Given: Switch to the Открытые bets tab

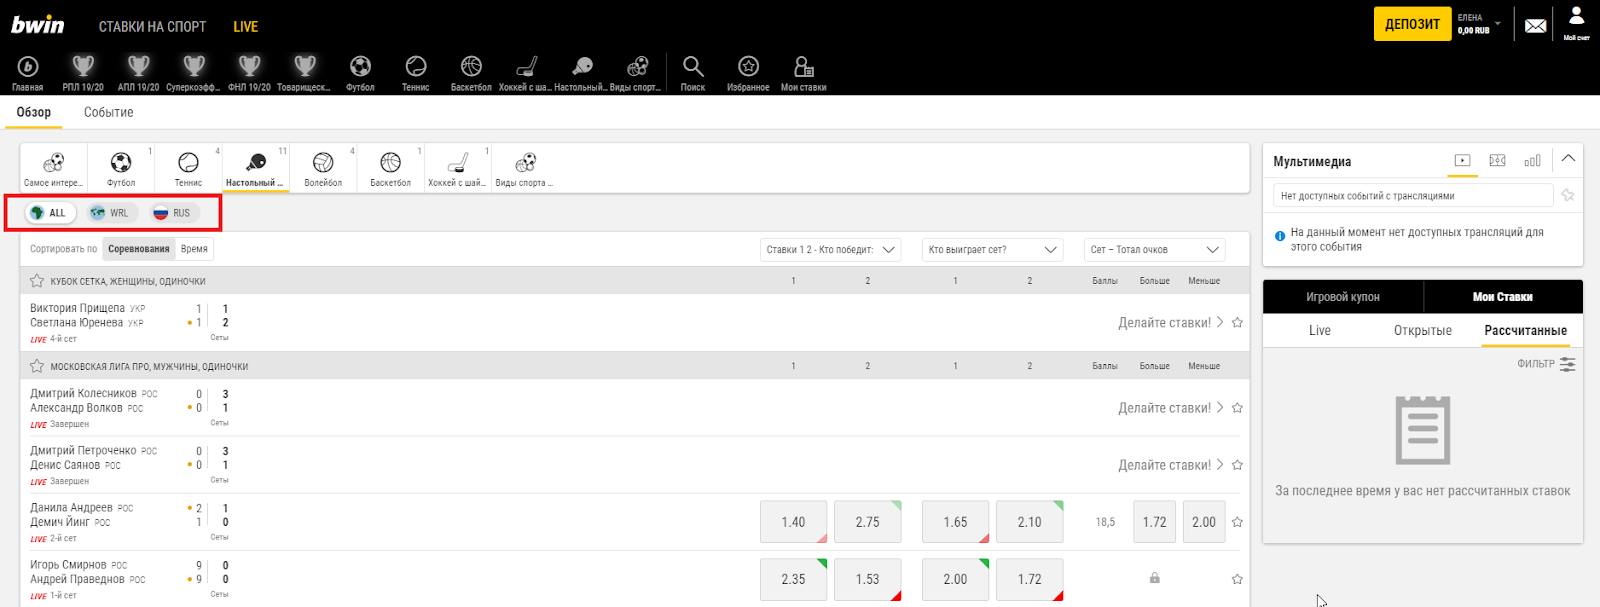Looking at the screenshot, I should tap(1422, 331).
